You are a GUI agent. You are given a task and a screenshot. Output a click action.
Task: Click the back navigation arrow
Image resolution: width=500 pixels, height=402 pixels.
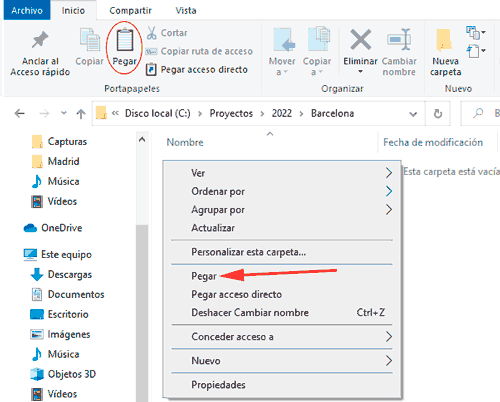[x=20, y=114]
